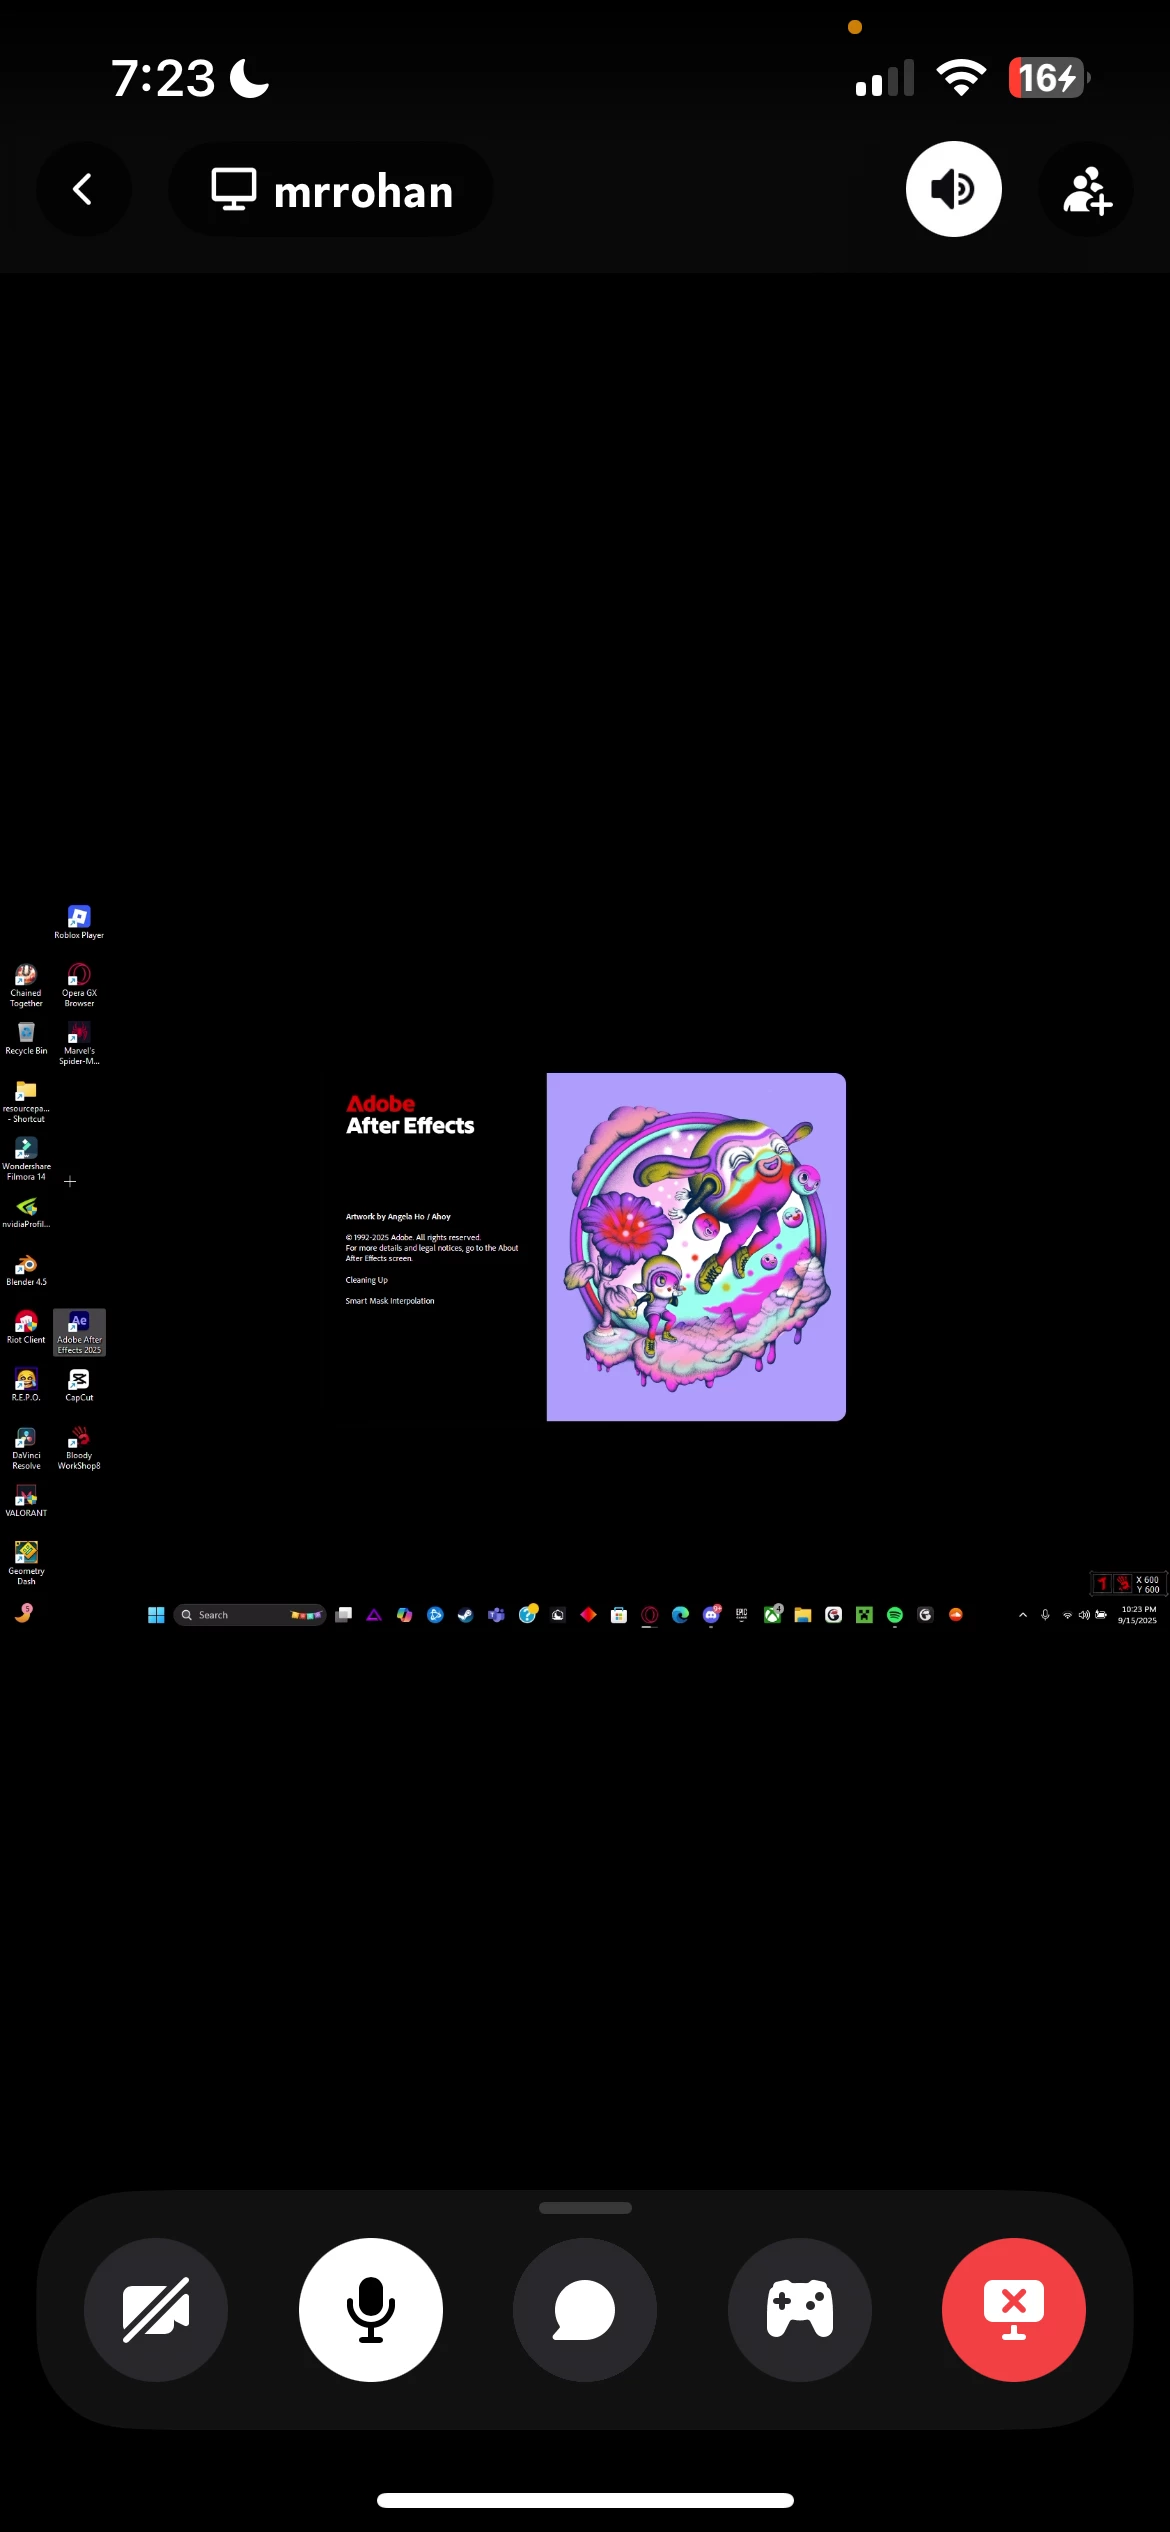Tap the mrrohan stream title pill
The width and height of the screenshot is (1170, 2532).
331,189
